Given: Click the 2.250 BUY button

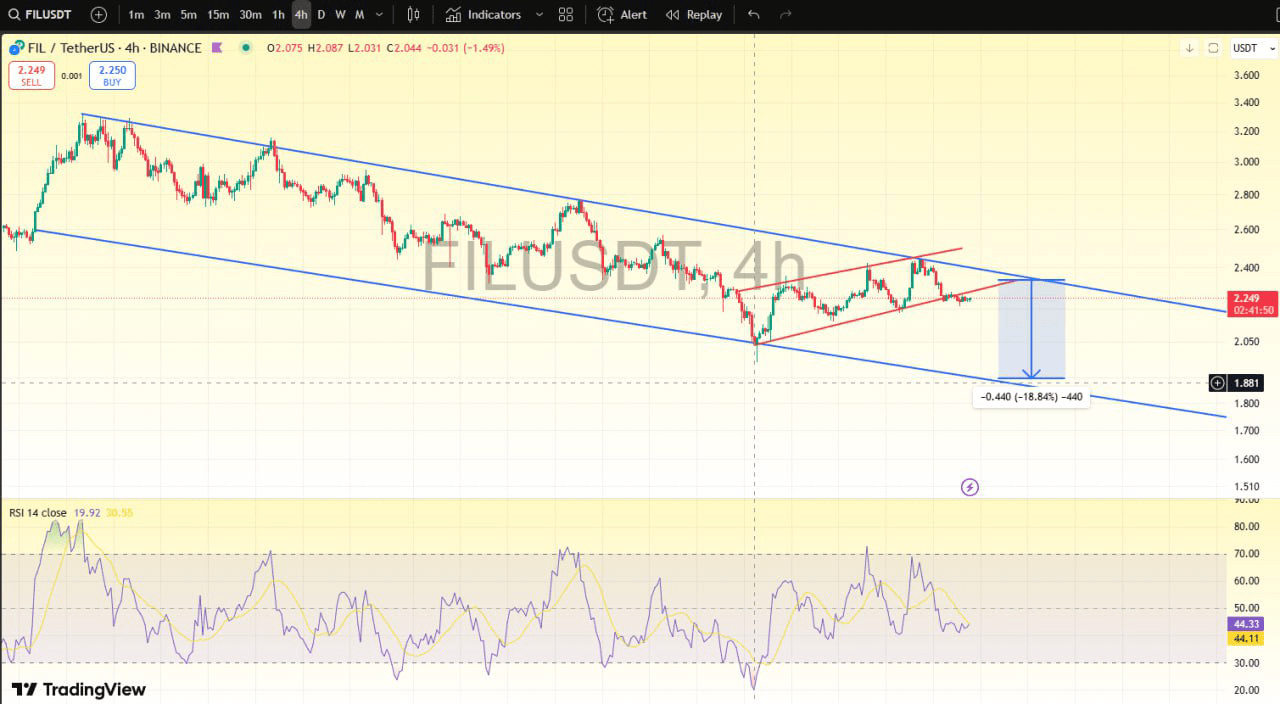Looking at the screenshot, I should click(x=112, y=76).
